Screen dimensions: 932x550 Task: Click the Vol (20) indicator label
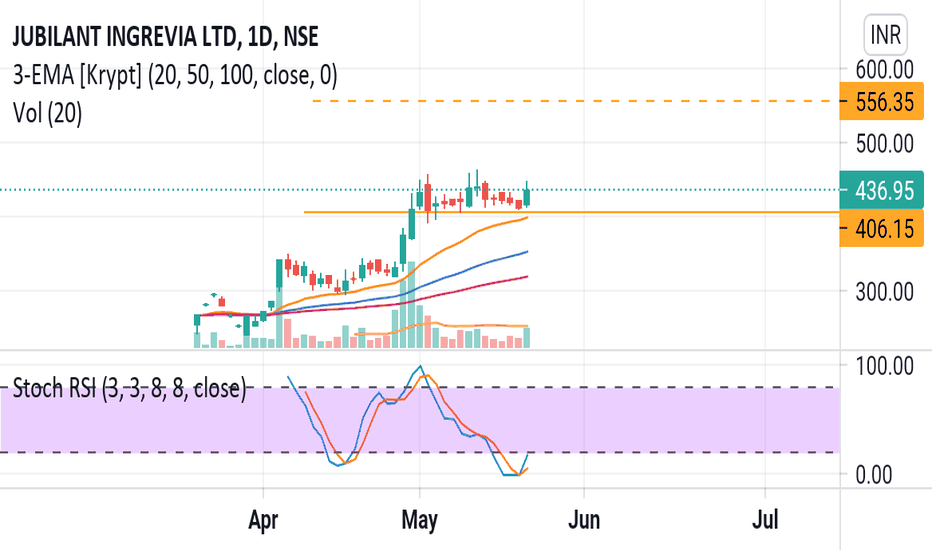[48, 113]
